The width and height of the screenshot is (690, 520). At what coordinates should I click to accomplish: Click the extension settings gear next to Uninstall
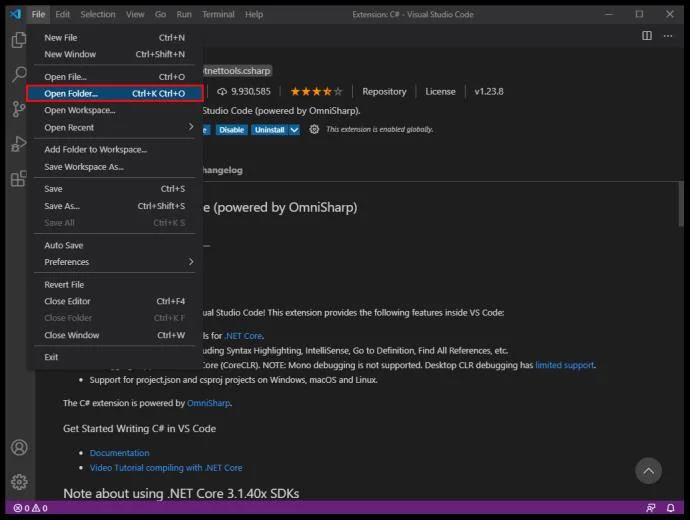(314, 129)
